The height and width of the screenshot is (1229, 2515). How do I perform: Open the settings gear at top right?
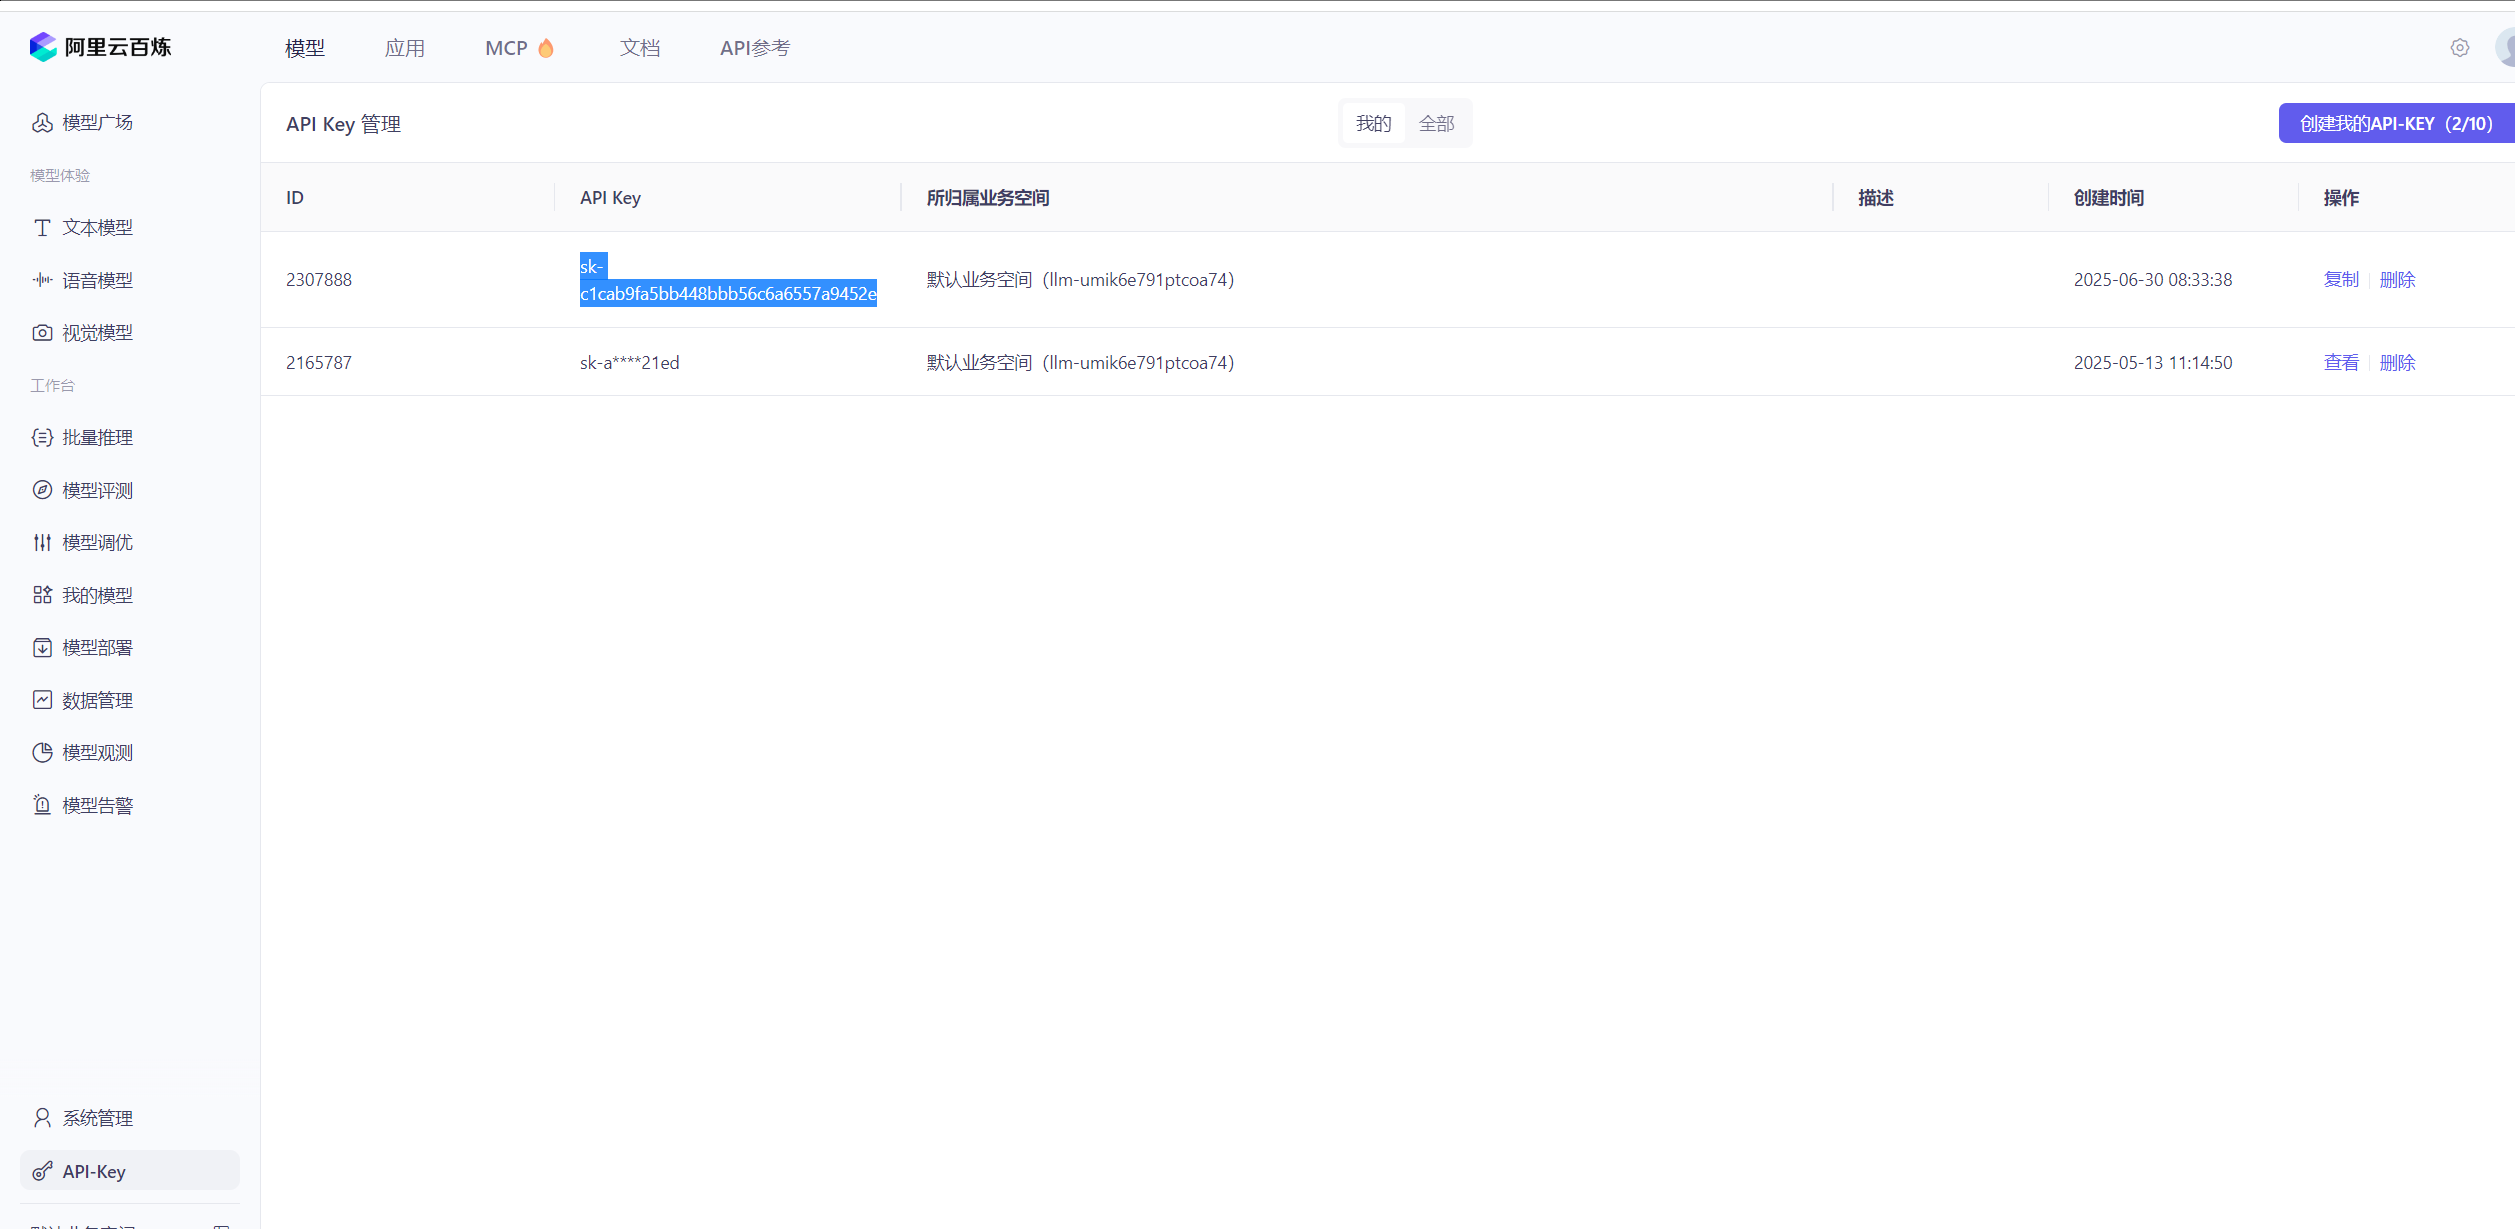2460,47
